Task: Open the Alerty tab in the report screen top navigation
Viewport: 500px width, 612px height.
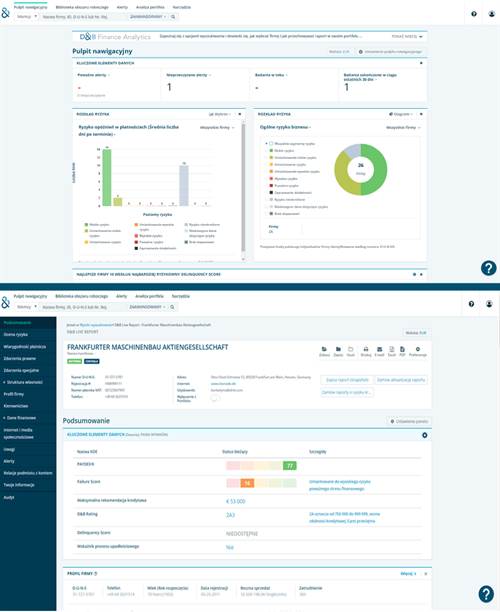Action: (x=121, y=296)
